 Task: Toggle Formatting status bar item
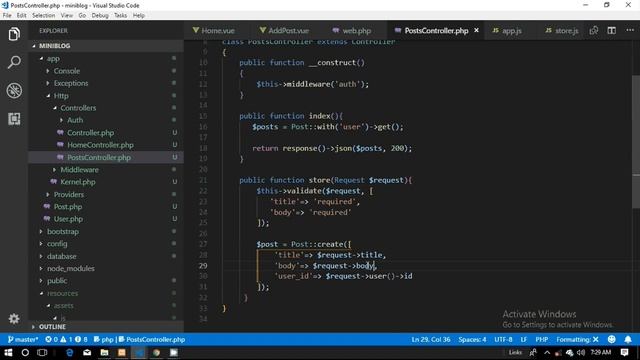point(577,339)
